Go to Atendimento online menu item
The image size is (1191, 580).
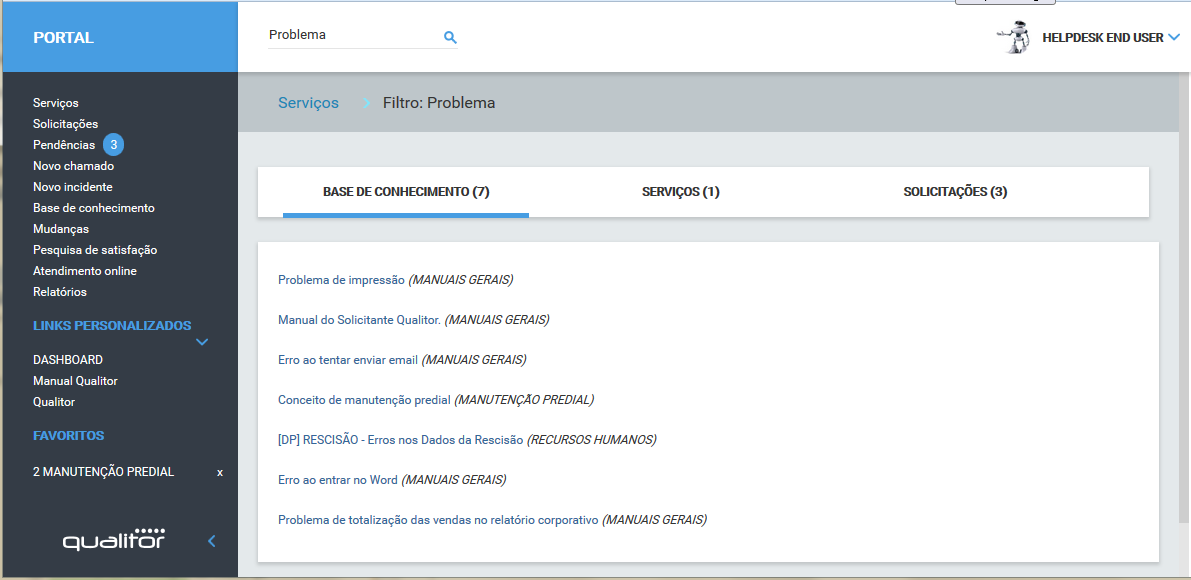[x=84, y=271]
